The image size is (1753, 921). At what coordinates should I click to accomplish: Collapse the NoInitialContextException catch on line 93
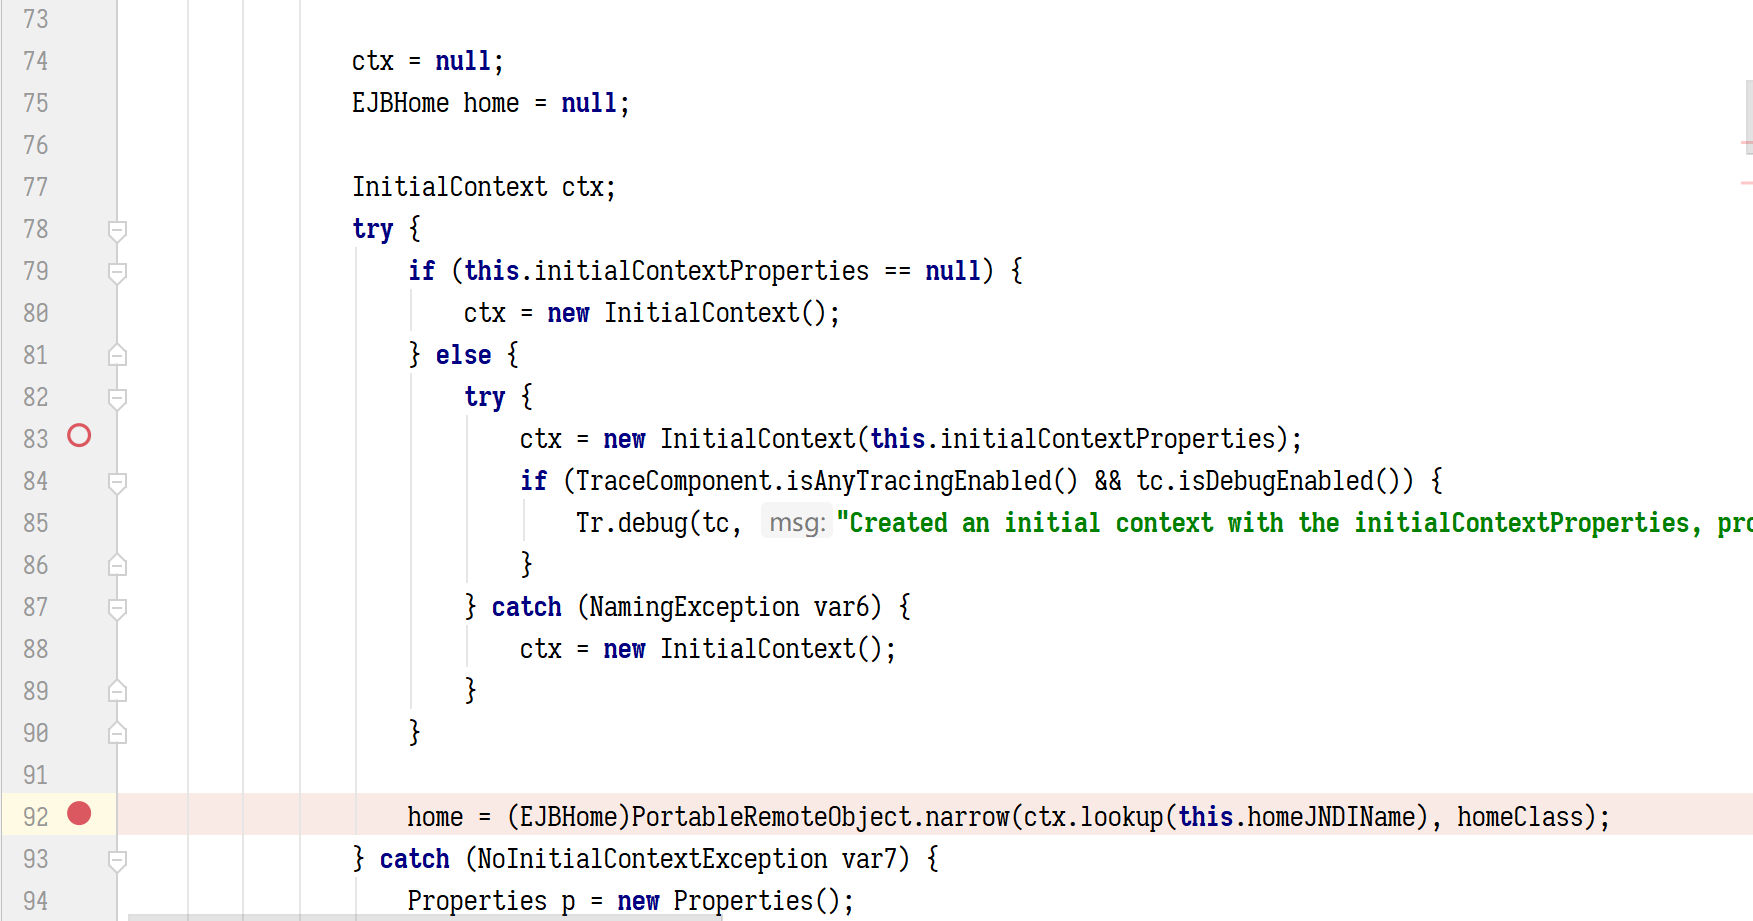pos(117,861)
